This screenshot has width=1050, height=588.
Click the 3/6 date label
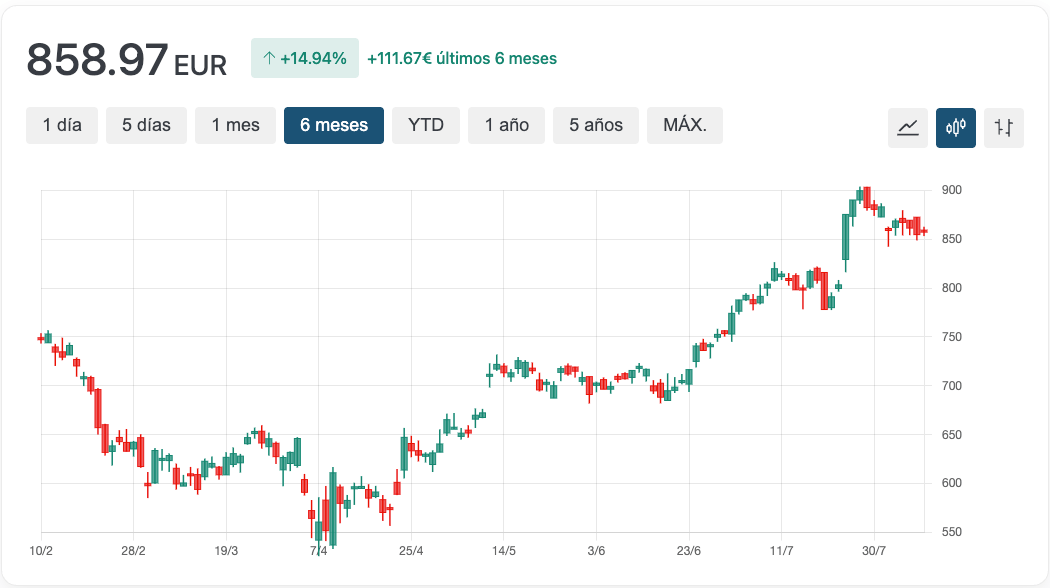pos(596,551)
